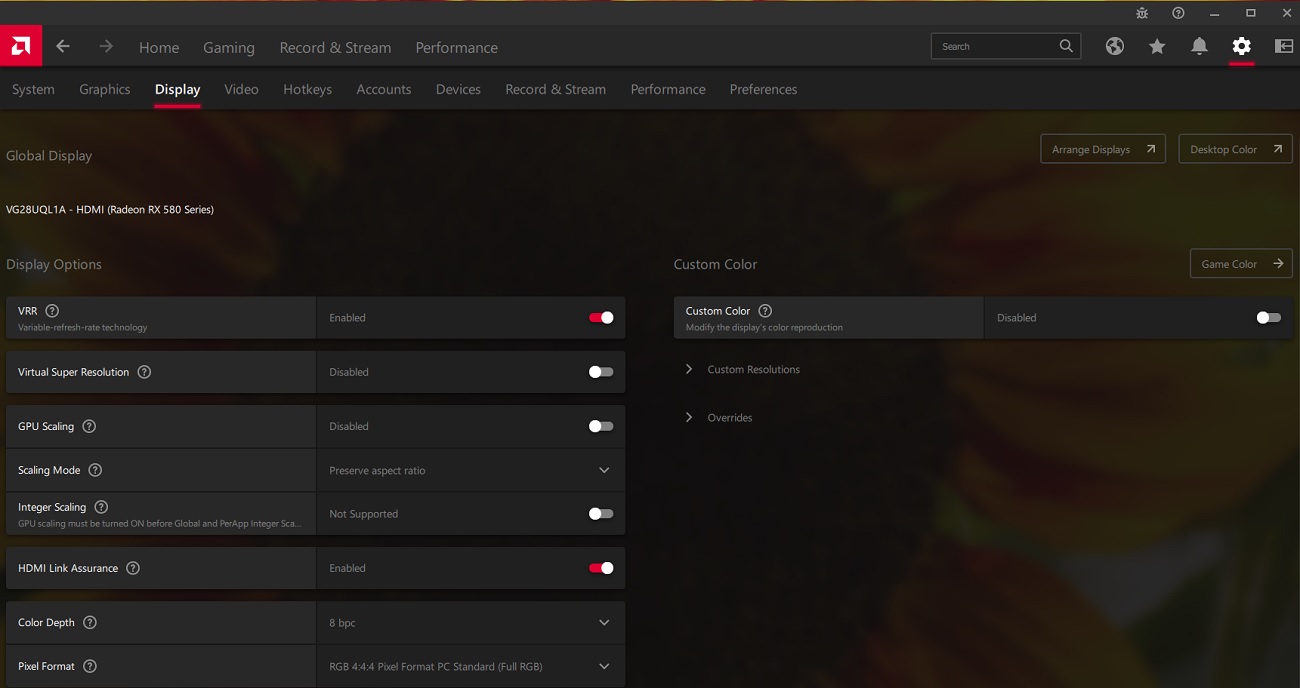Switch to the System tab
The height and width of the screenshot is (688, 1300).
tap(33, 89)
